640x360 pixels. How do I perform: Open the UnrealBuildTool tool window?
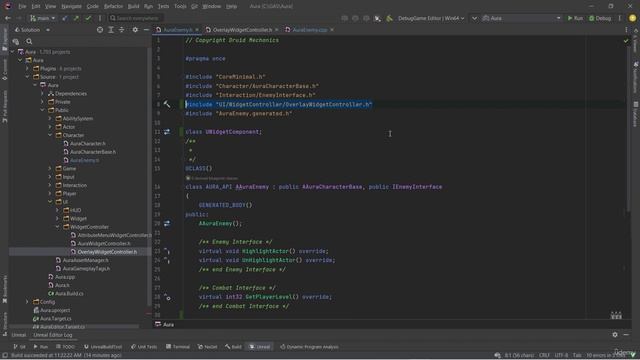click(103, 347)
